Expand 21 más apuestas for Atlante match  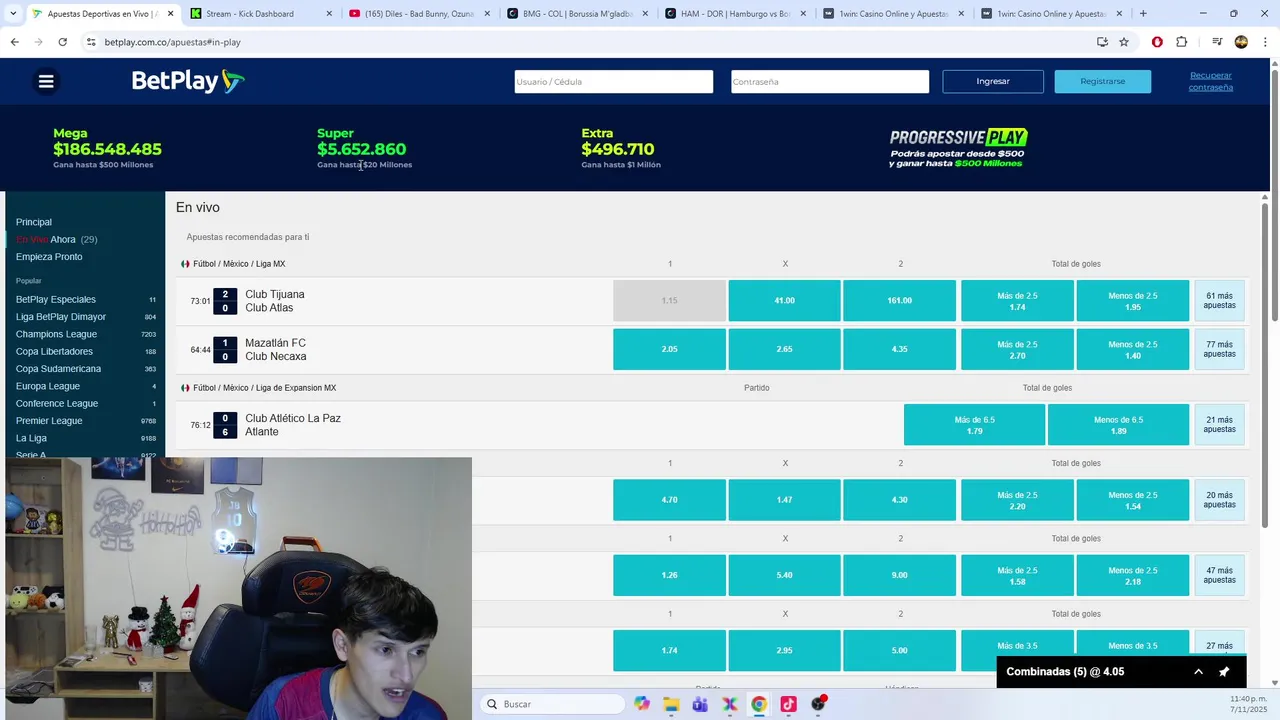pyautogui.click(x=1219, y=425)
